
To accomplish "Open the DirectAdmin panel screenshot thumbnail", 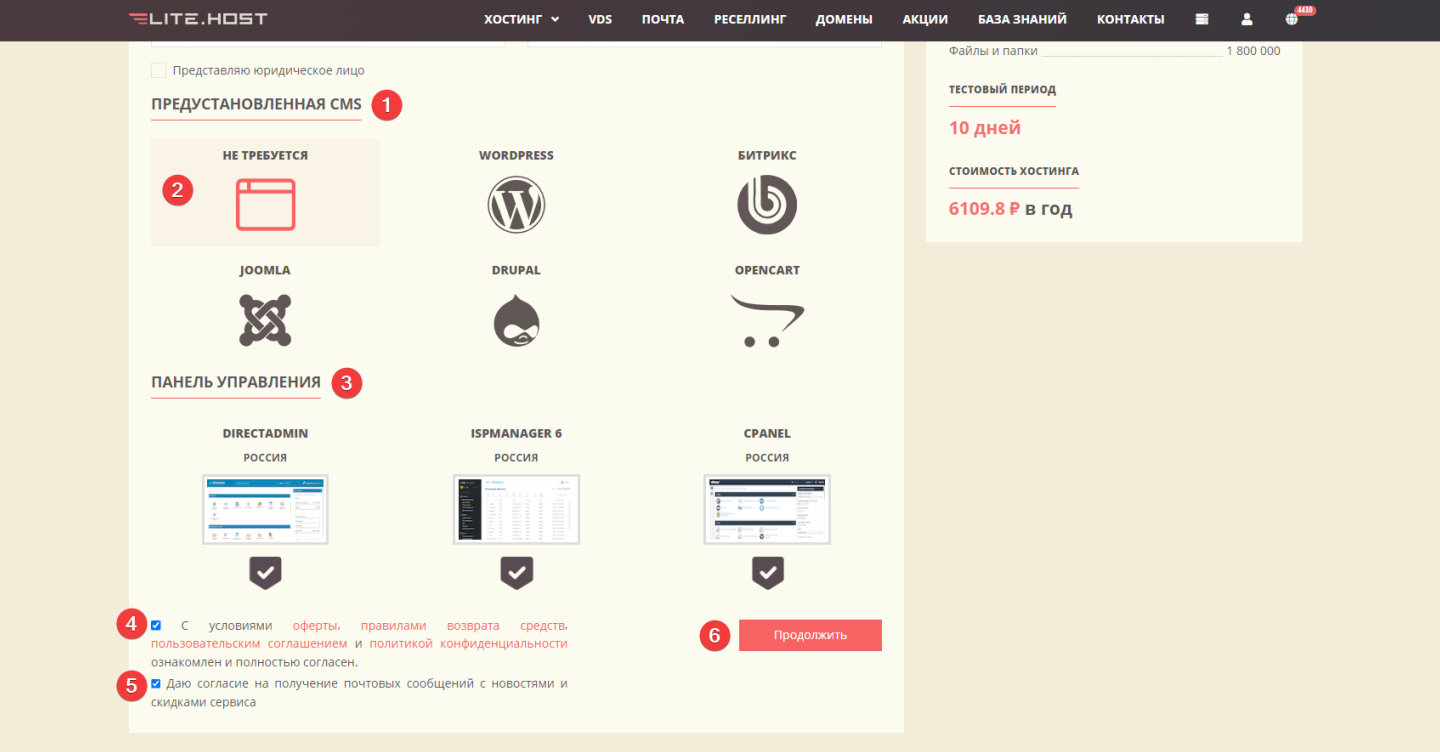I will [265, 509].
